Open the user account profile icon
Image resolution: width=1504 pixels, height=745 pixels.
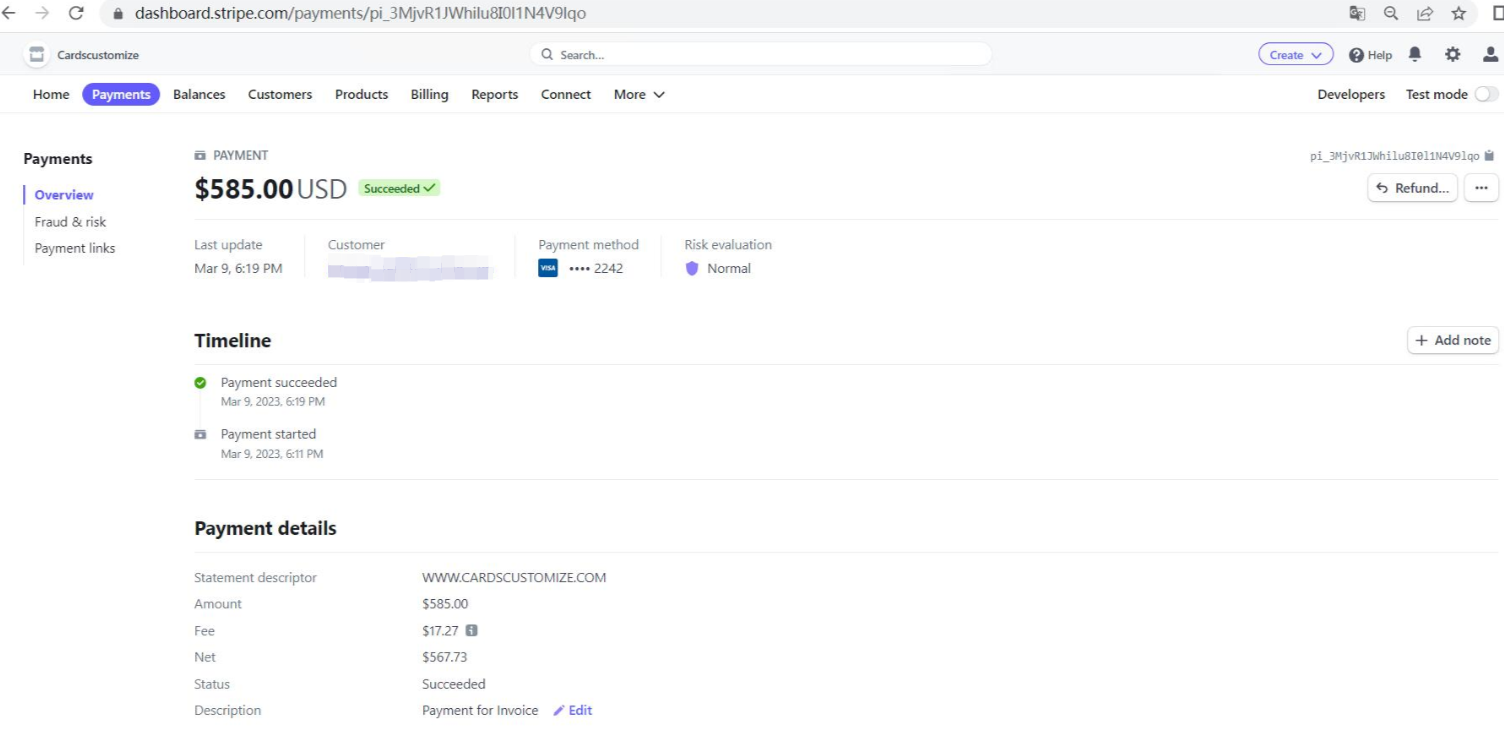point(1490,55)
